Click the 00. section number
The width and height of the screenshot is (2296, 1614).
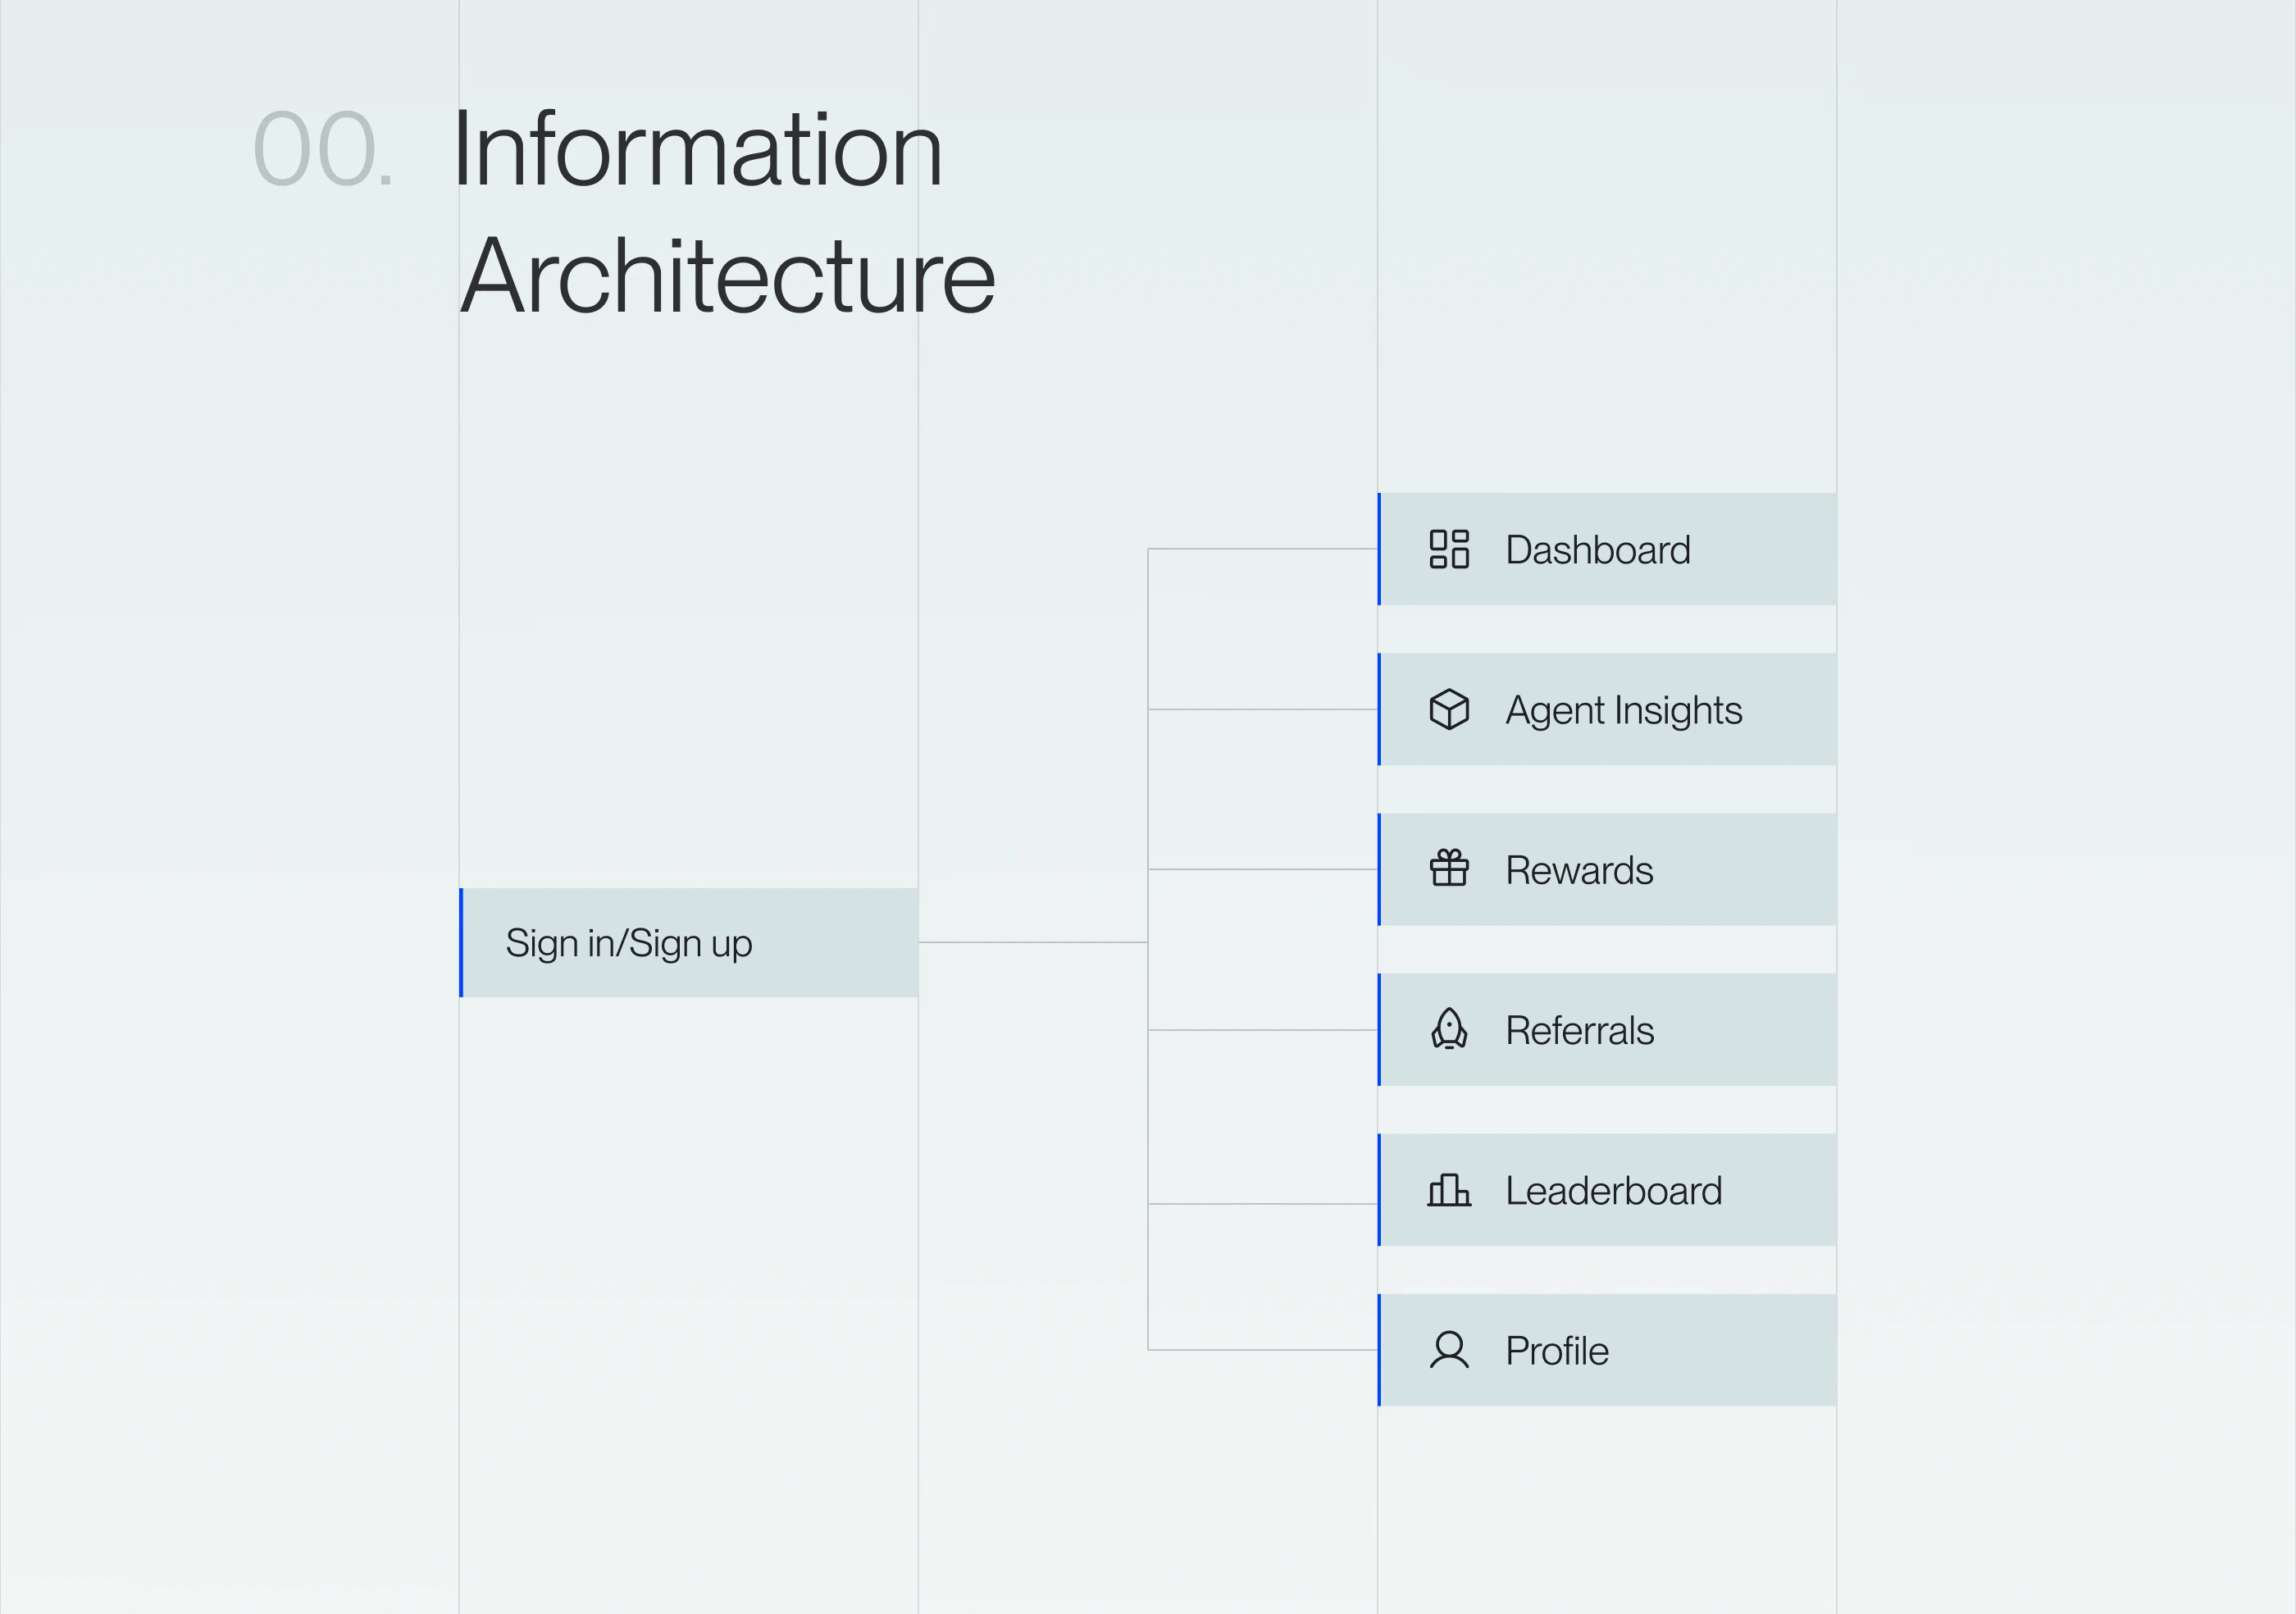click(x=322, y=150)
